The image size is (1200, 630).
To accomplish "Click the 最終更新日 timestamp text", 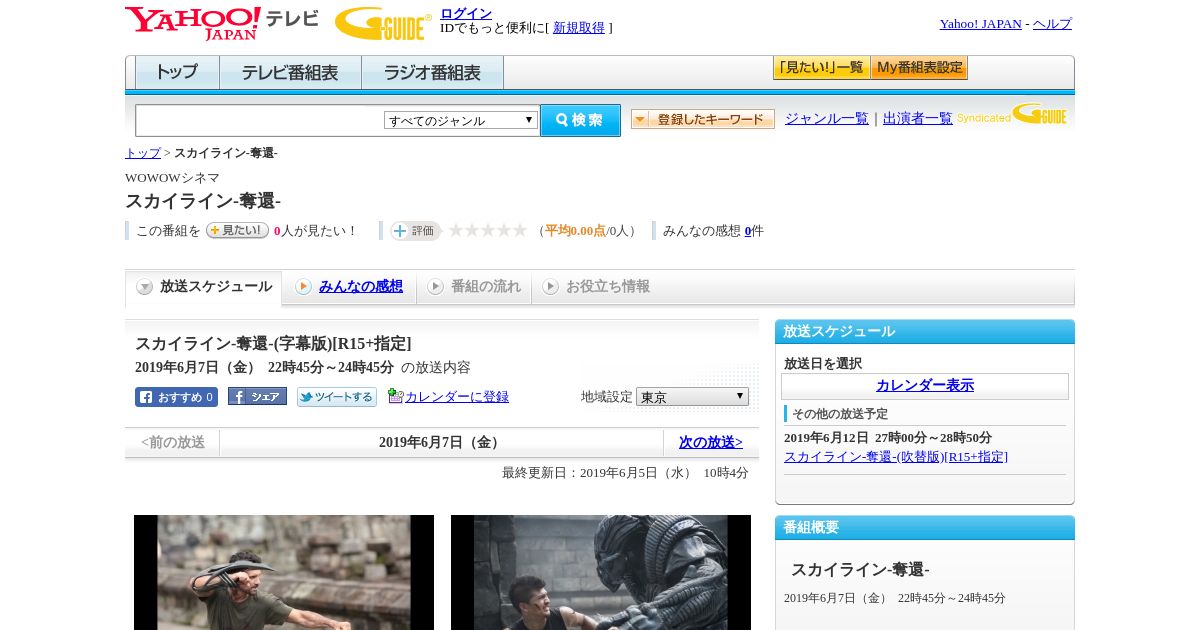I will click(625, 473).
